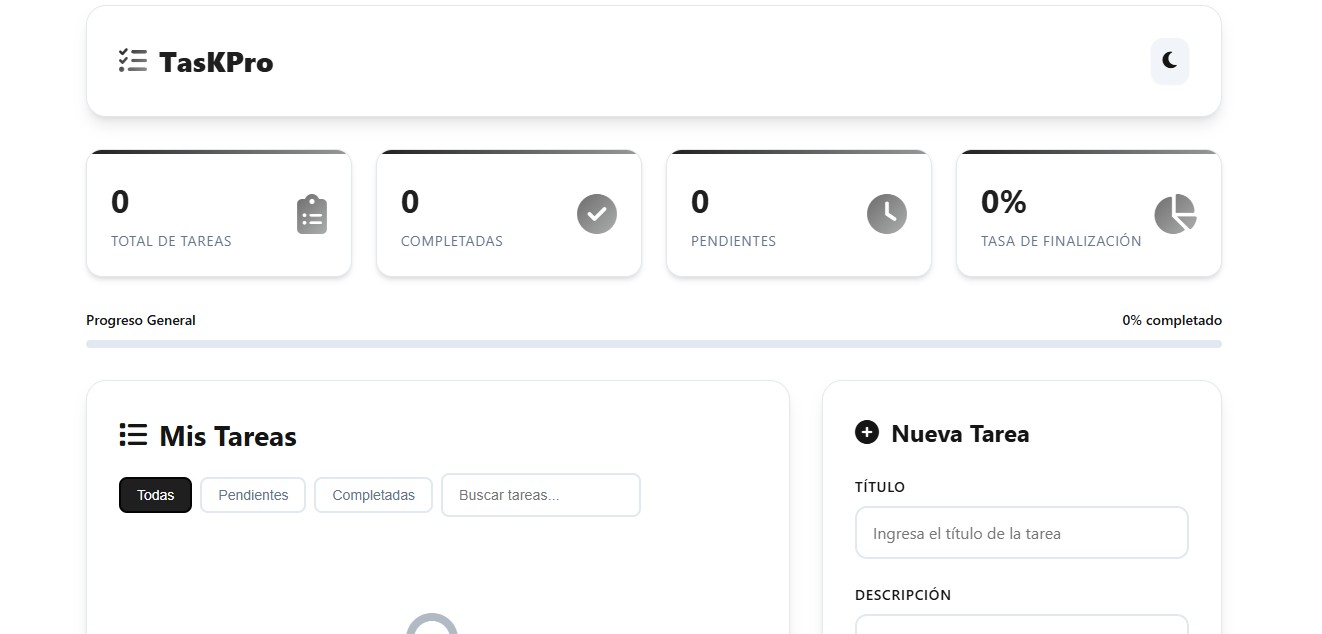Click the TÍTULO field label

(880, 487)
